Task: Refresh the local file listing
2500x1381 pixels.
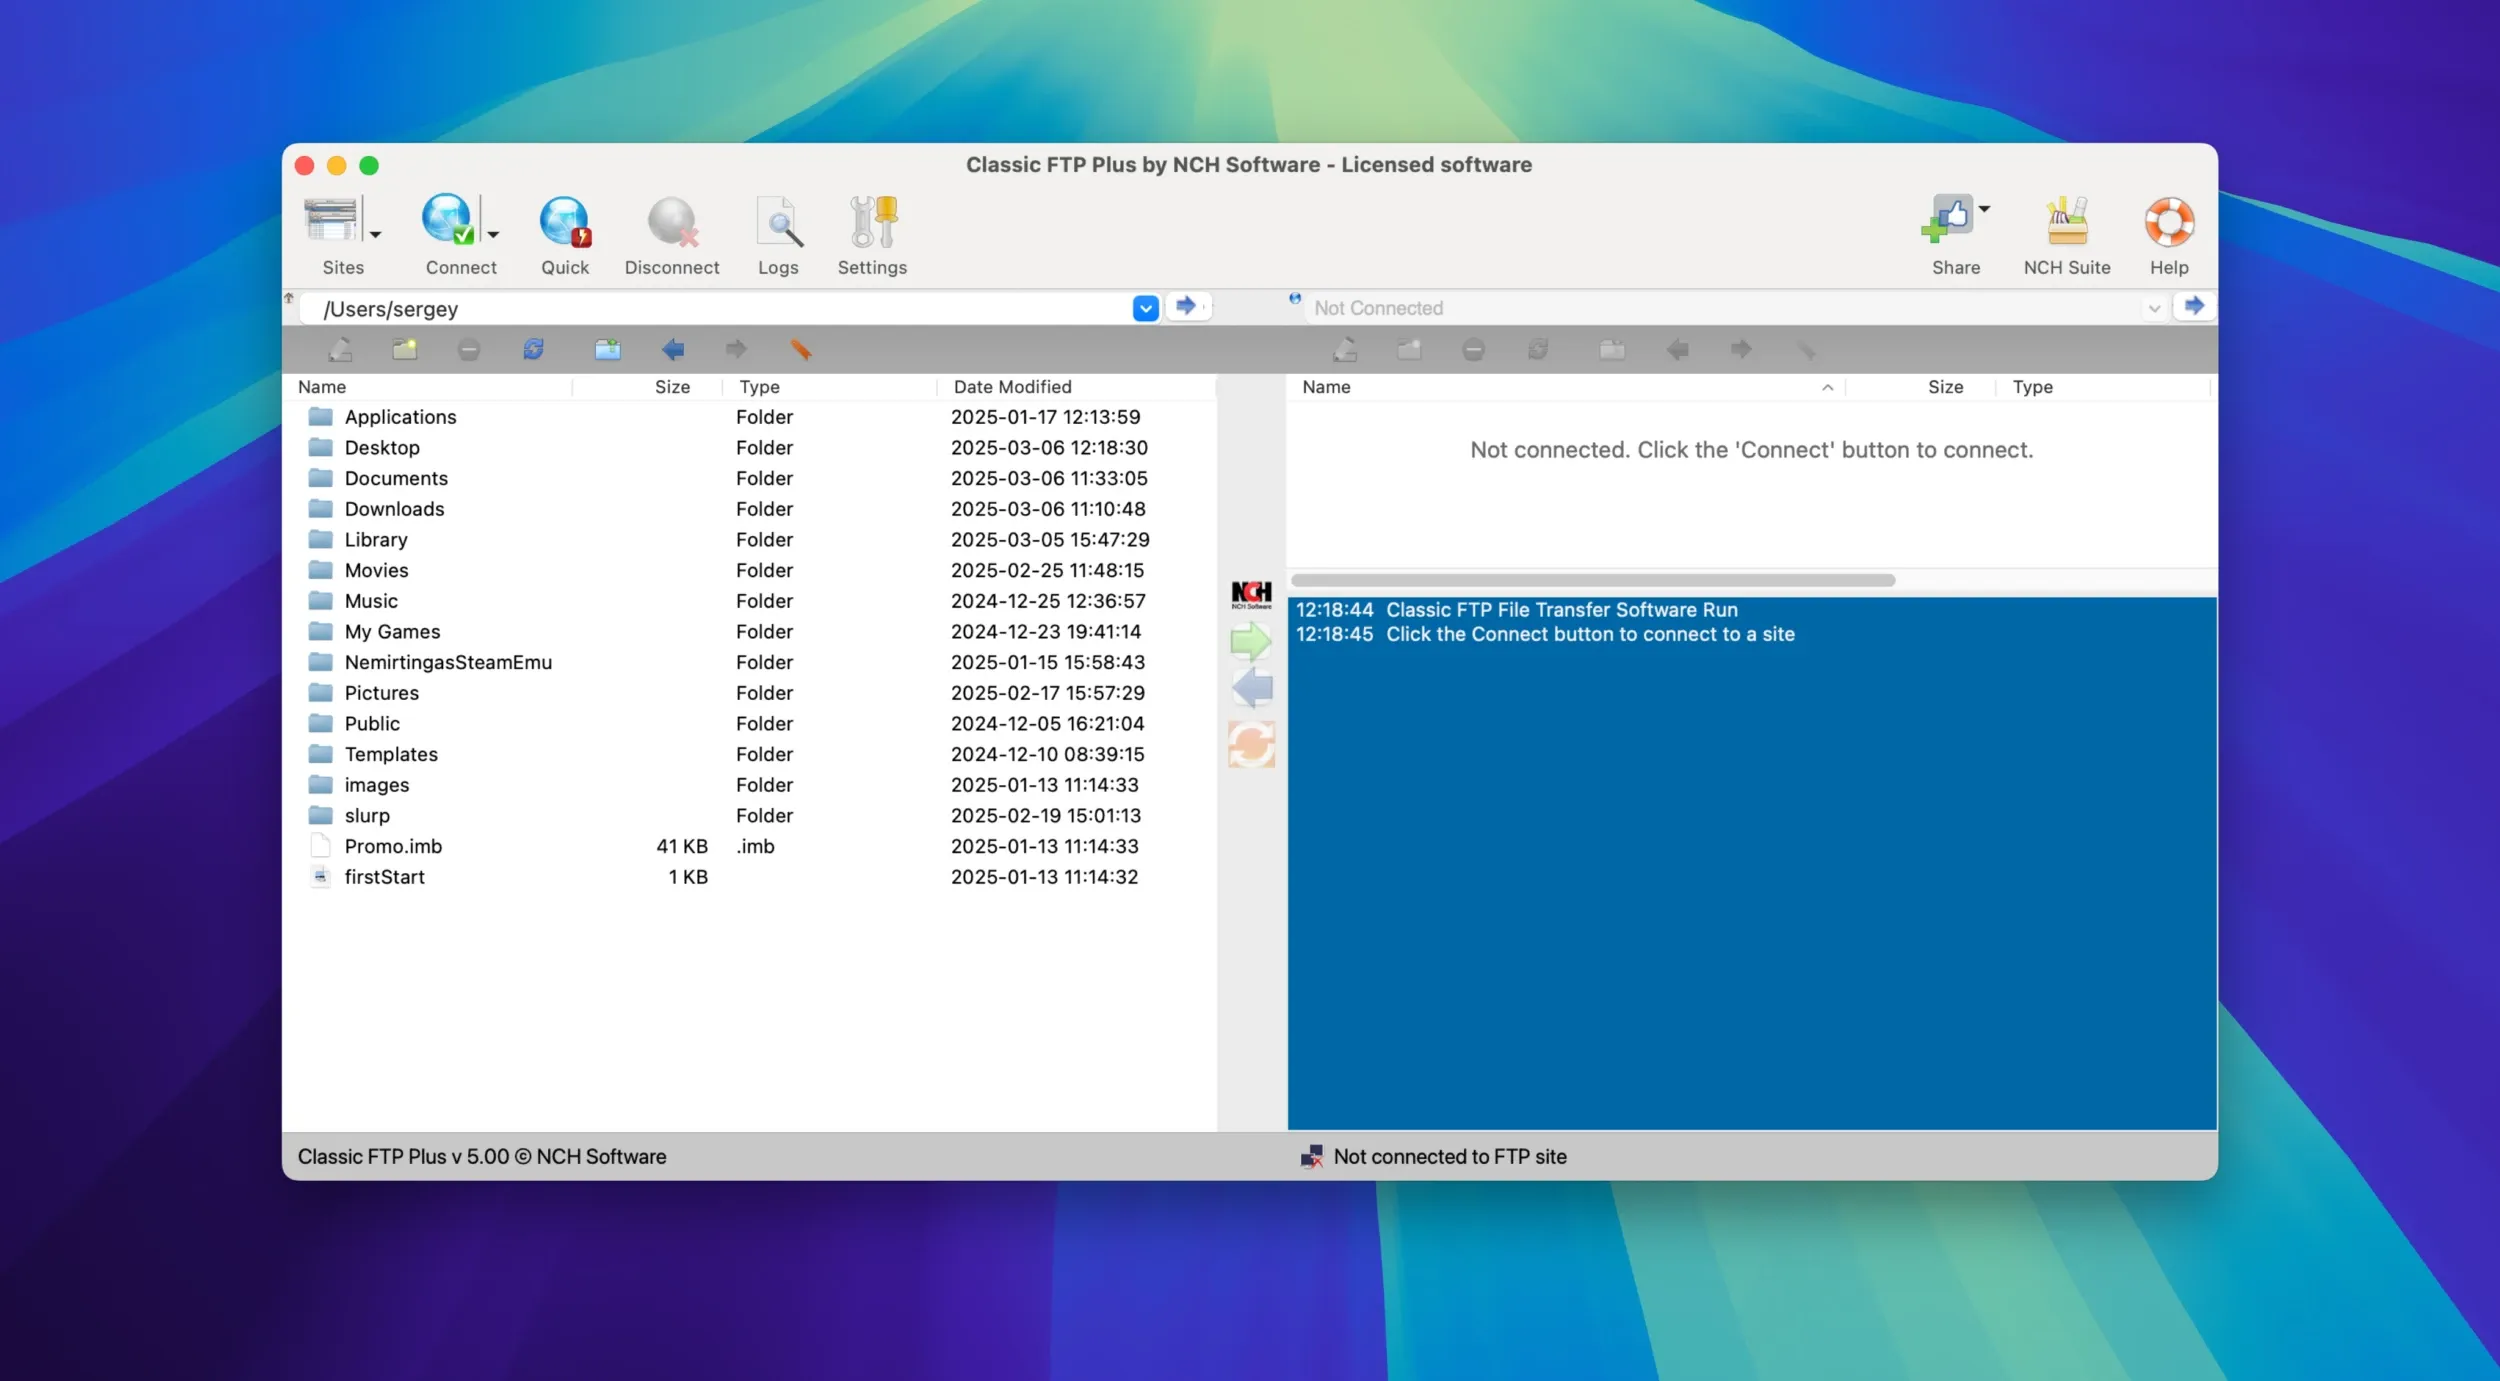Action: (534, 348)
